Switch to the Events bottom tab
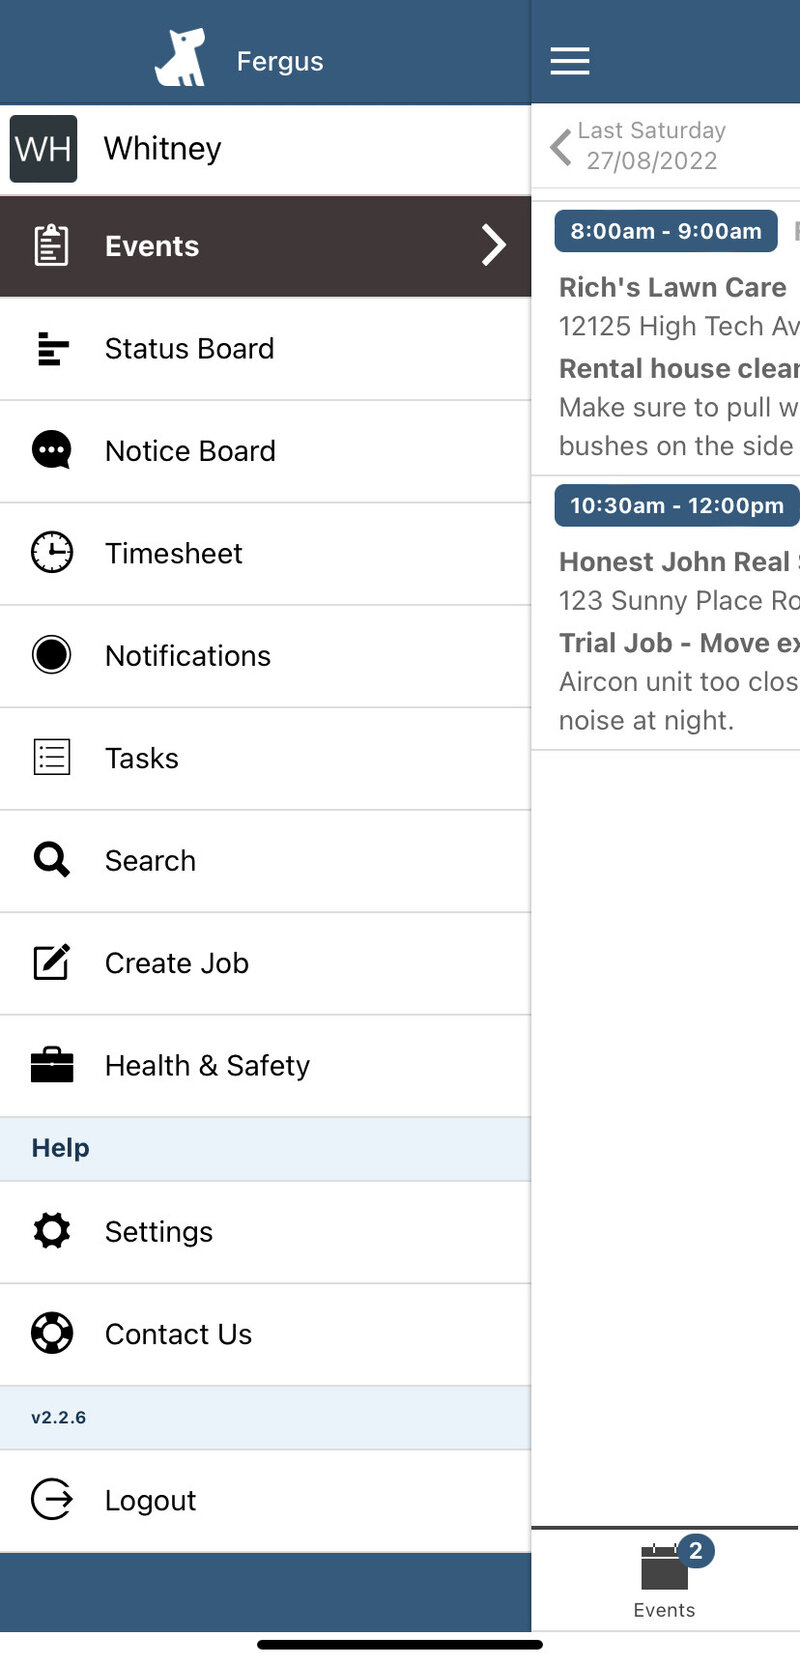 pyautogui.click(x=665, y=1580)
